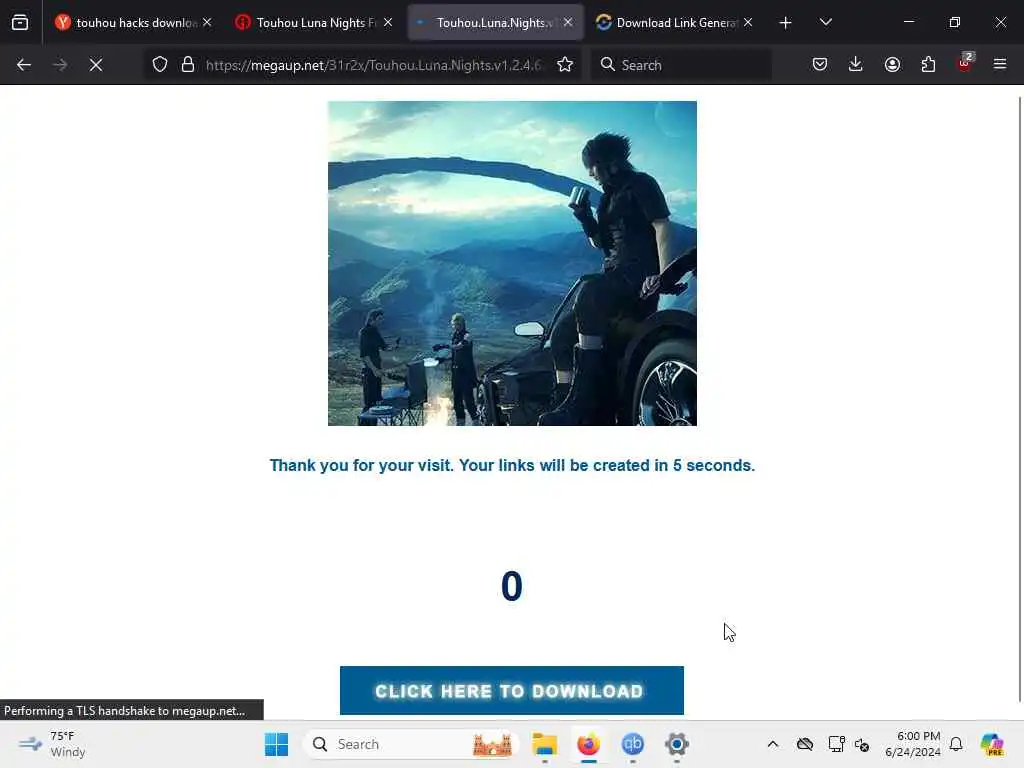Click the OneDrive cloud tray icon
This screenshot has width=1024, height=768.
pos(805,744)
